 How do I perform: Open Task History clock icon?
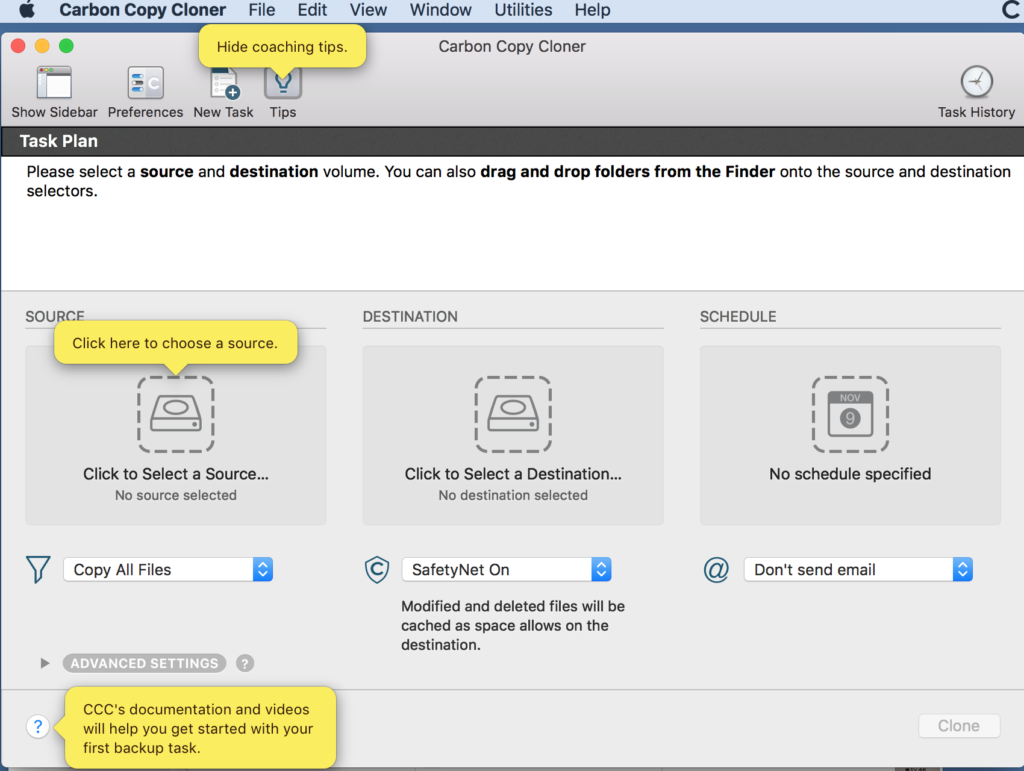[976, 83]
